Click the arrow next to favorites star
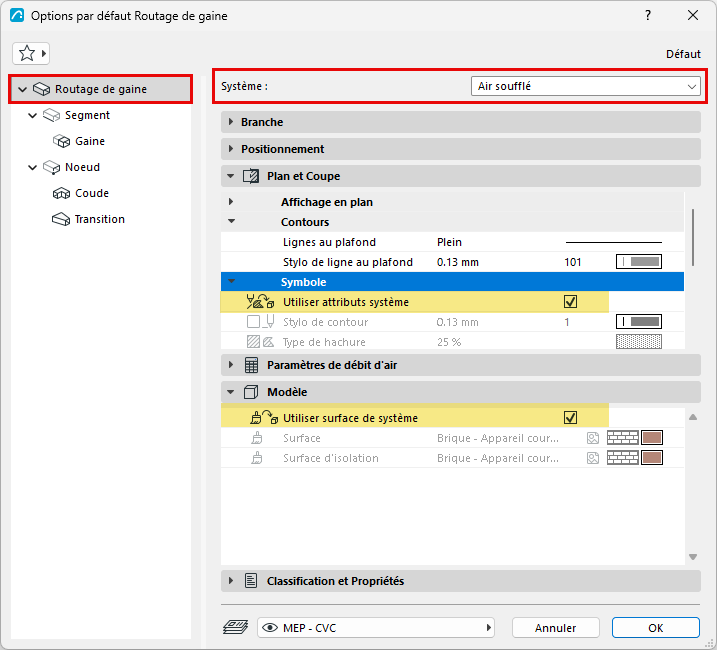This screenshot has width=717, height=650. [44, 54]
